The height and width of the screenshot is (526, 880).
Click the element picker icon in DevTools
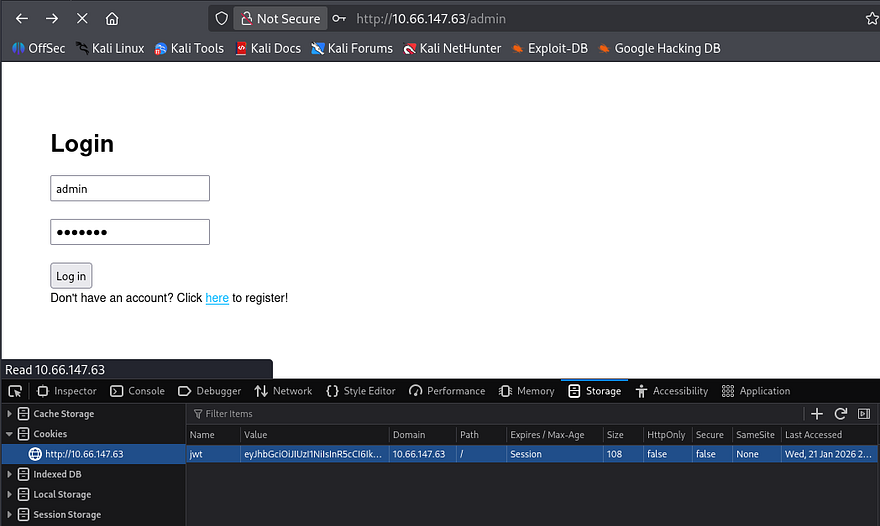(x=15, y=391)
